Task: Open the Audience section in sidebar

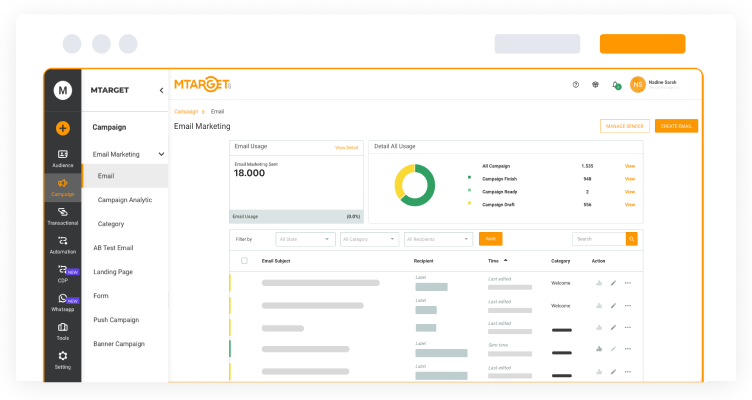Action: click(63, 157)
